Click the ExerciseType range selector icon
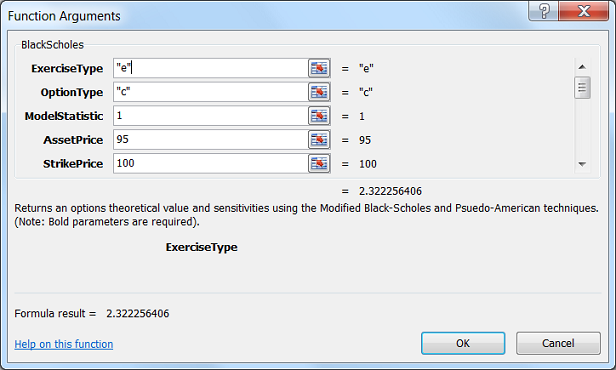This screenshot has height=370, width=616. [319, 68]
